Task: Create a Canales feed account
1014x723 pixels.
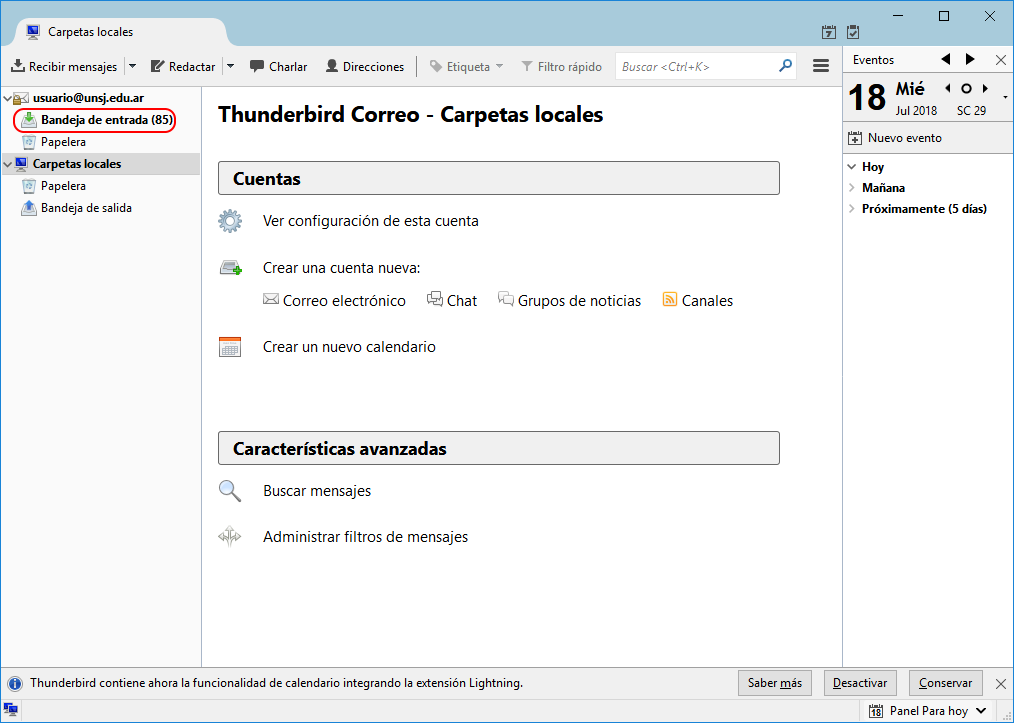Action: (698, 301)
